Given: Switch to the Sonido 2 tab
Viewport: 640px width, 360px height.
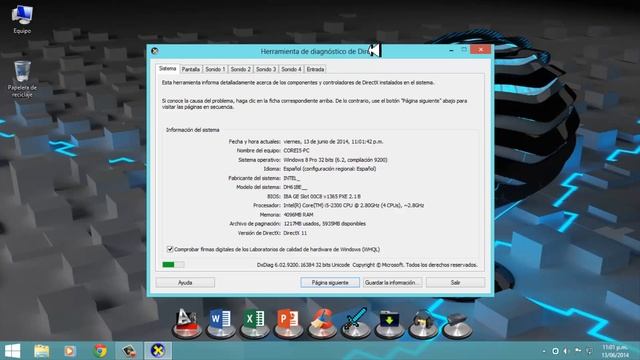Looking at the screenshot, I should [240, 69].
